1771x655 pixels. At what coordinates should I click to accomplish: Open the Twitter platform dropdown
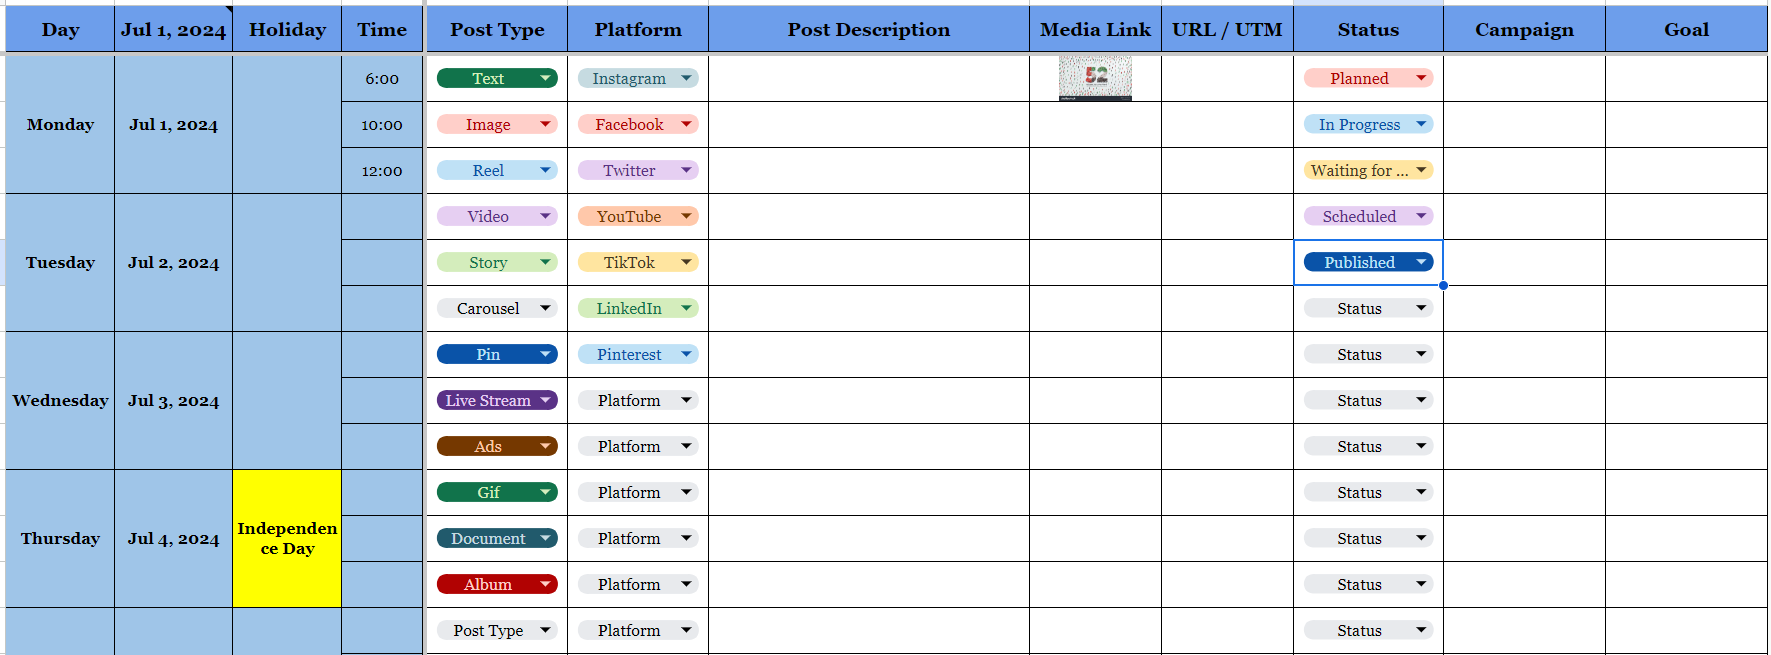(637, 170)
